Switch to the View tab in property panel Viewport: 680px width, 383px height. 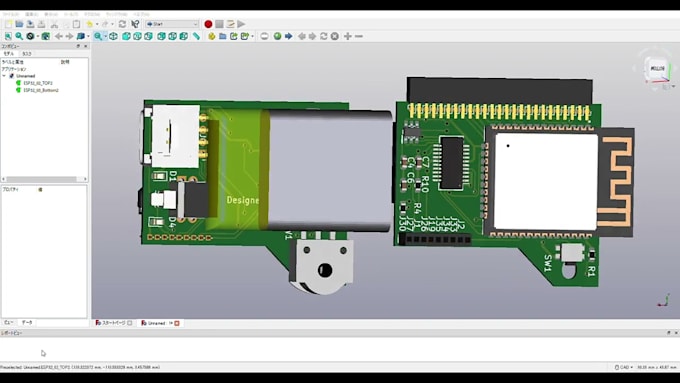[9, 323]
